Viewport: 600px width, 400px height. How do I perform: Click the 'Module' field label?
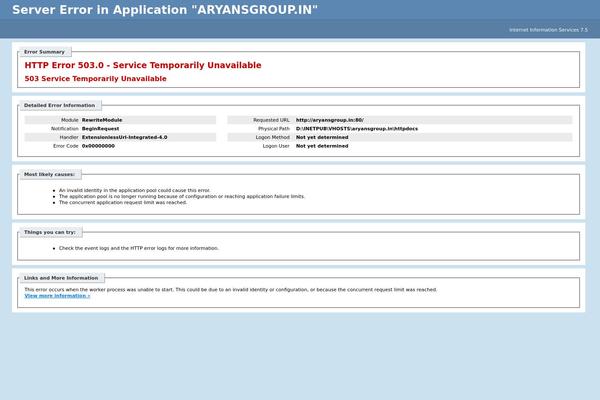coord(70,120)
